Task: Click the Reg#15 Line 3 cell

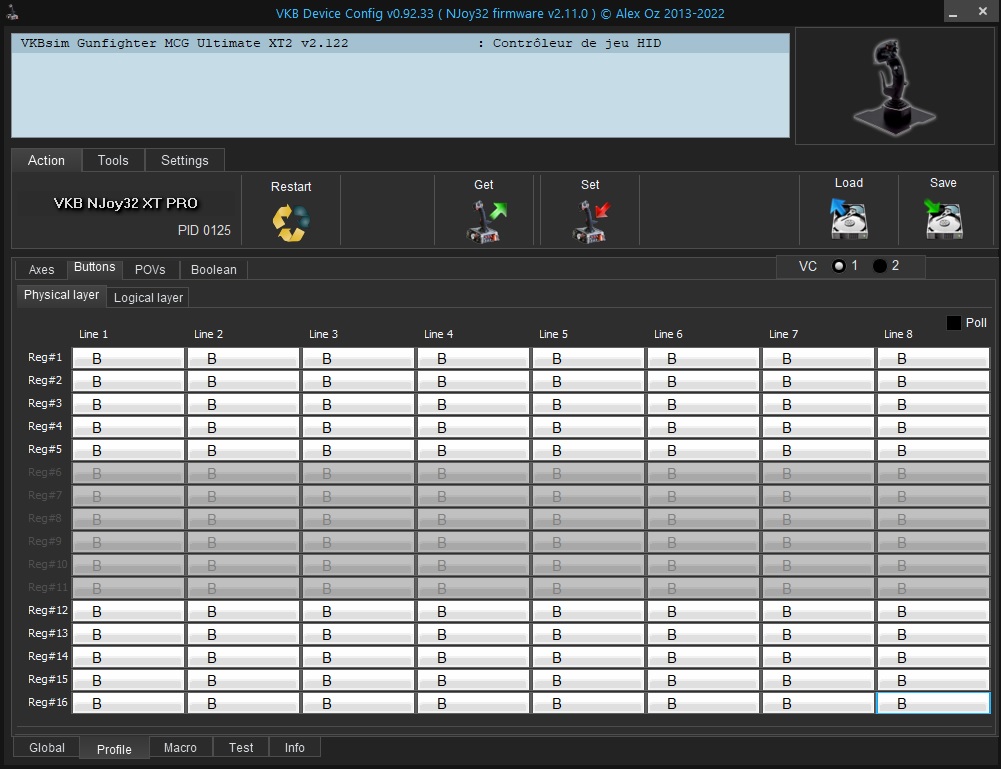Action: (358, 680)
